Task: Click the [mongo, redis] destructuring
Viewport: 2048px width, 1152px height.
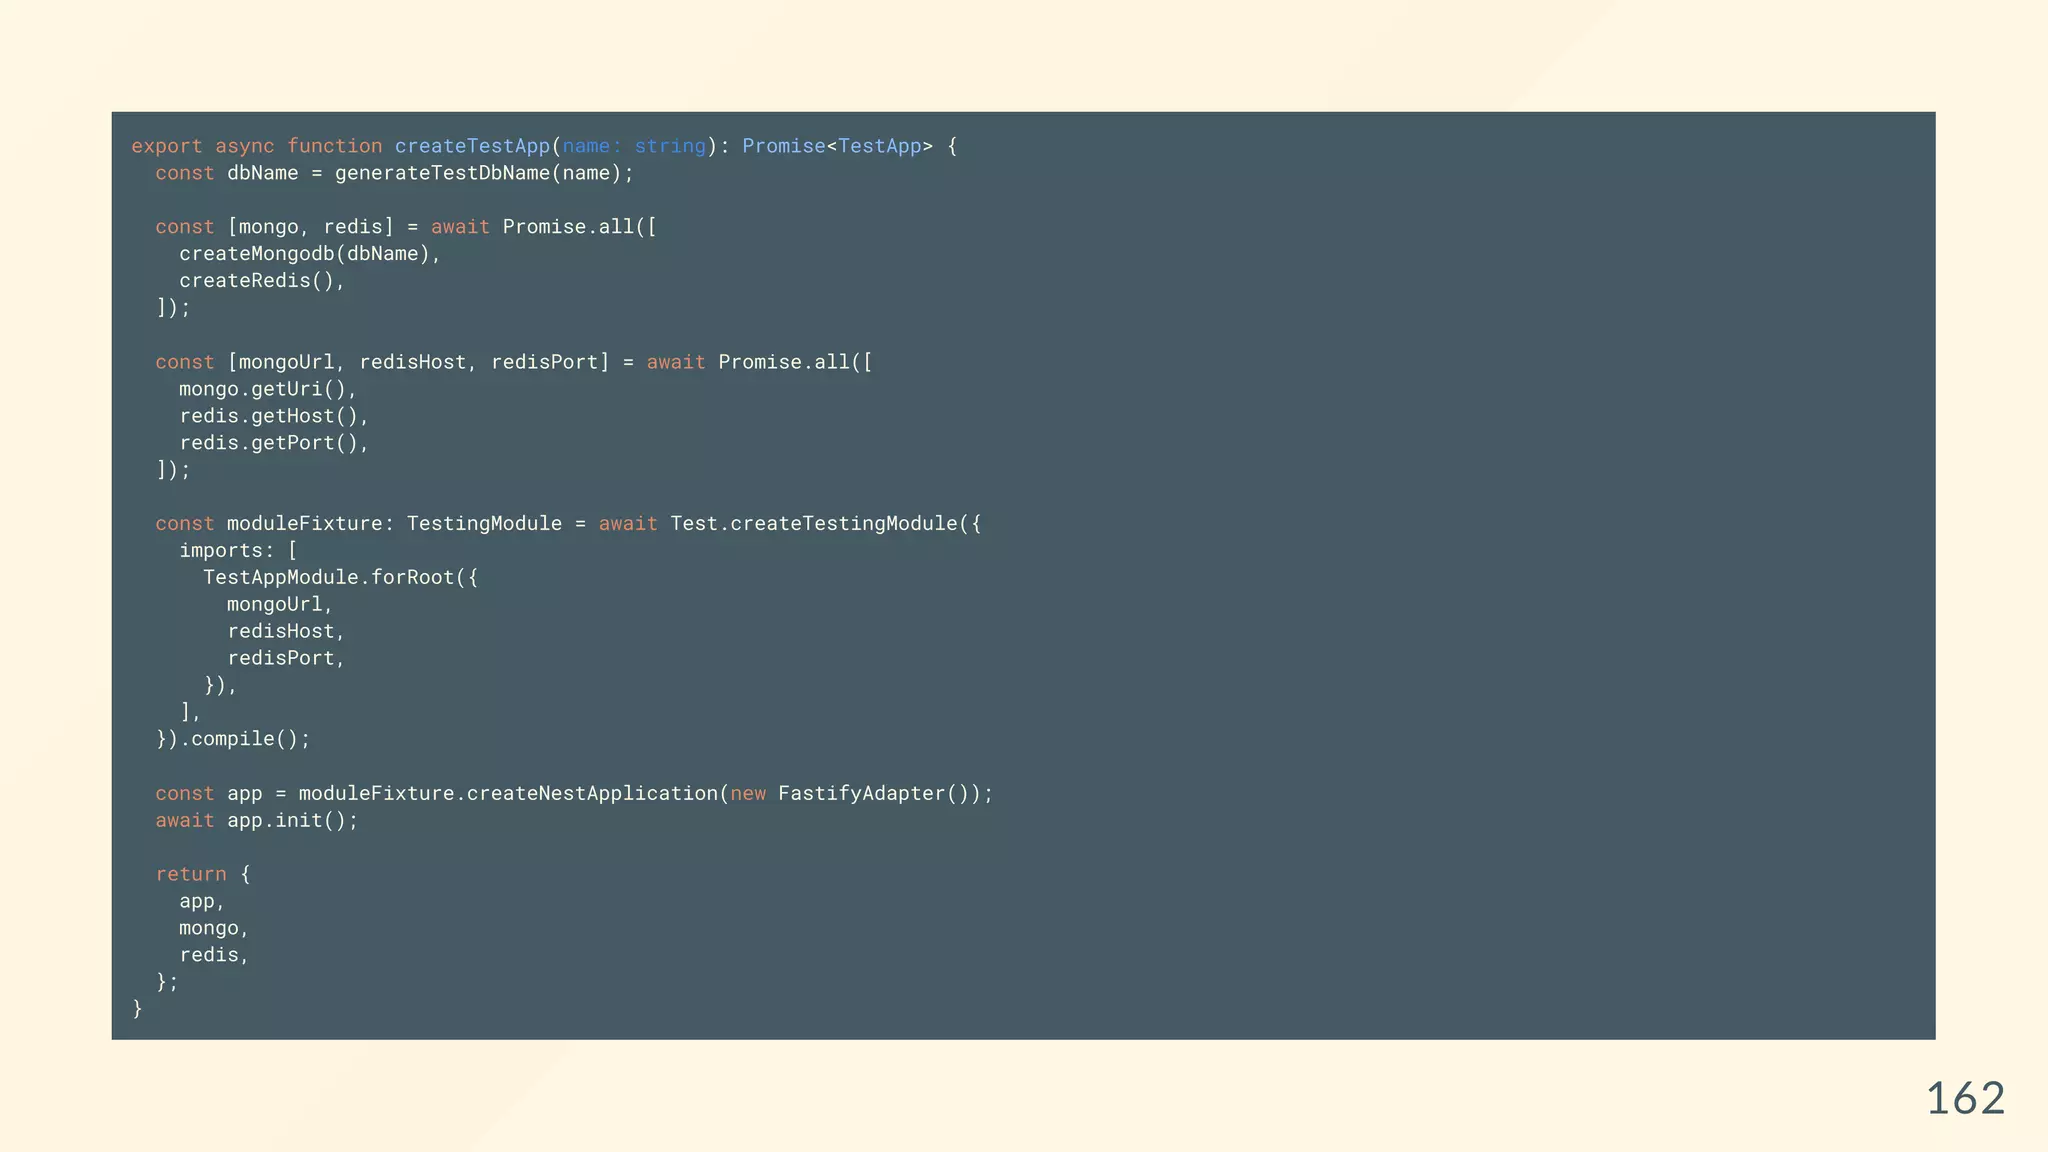Action: click(310, 227)
